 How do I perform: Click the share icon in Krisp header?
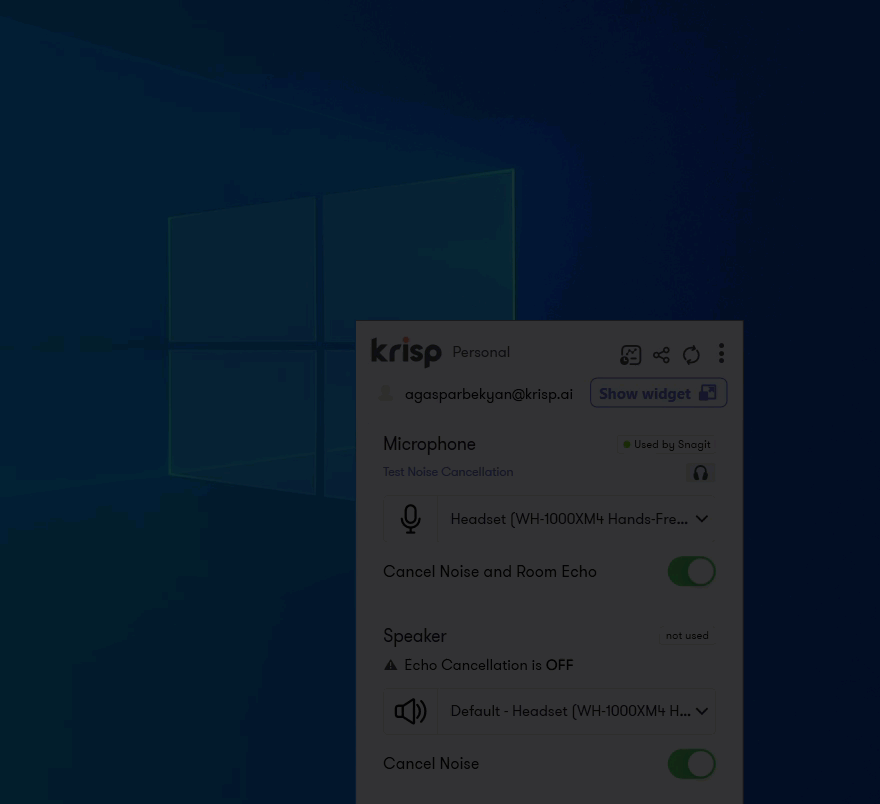click(661, 355)
